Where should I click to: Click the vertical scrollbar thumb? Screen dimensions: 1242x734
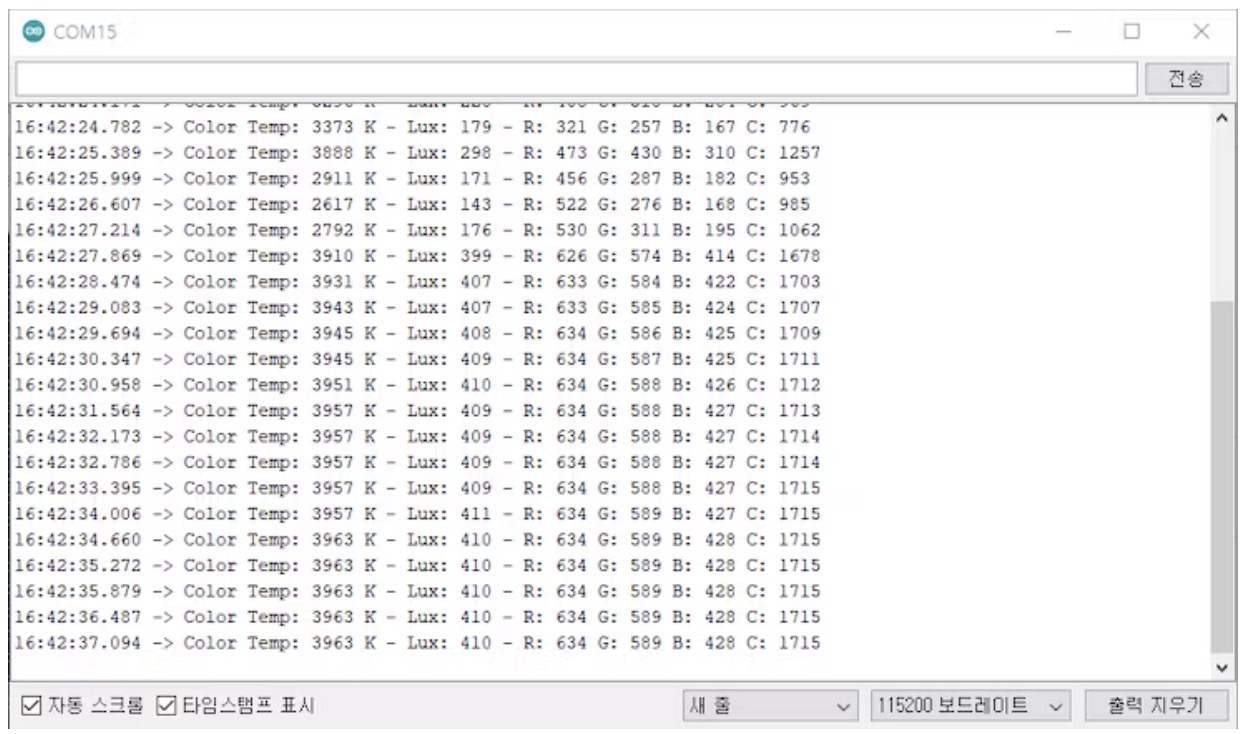pyautogui.click(x=1219, y=475)
